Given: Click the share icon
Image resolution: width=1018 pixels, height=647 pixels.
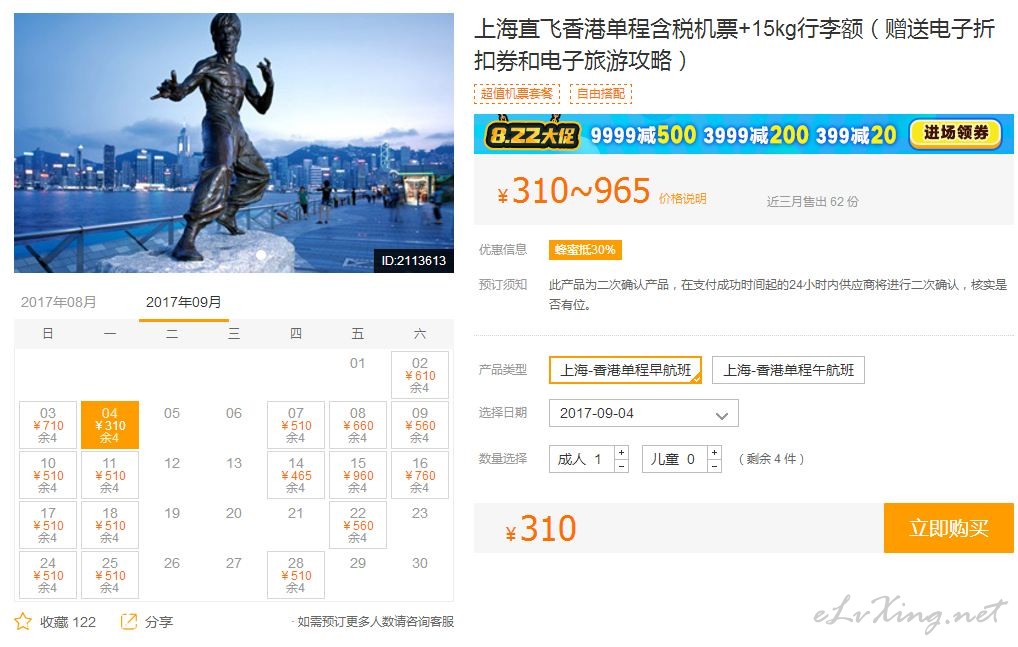Looking at the screenshot, I should [129, 622].
